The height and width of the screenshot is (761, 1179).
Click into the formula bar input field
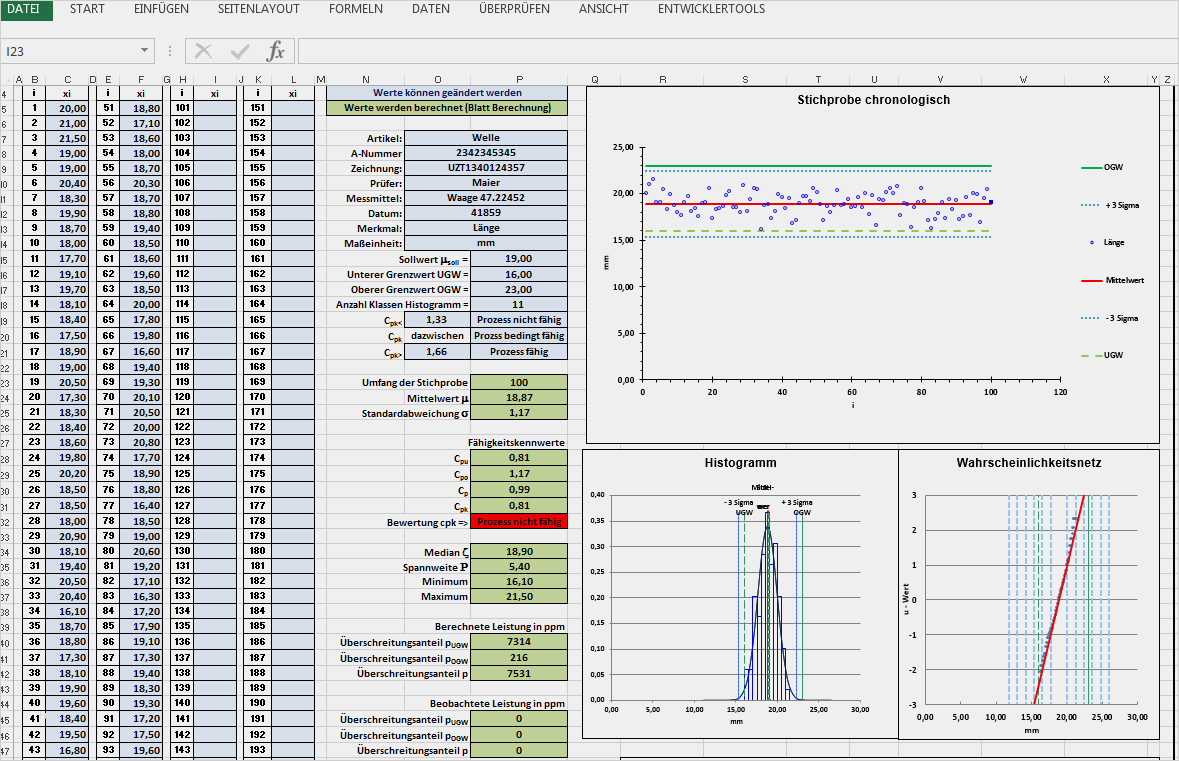[x=730, y=51]
